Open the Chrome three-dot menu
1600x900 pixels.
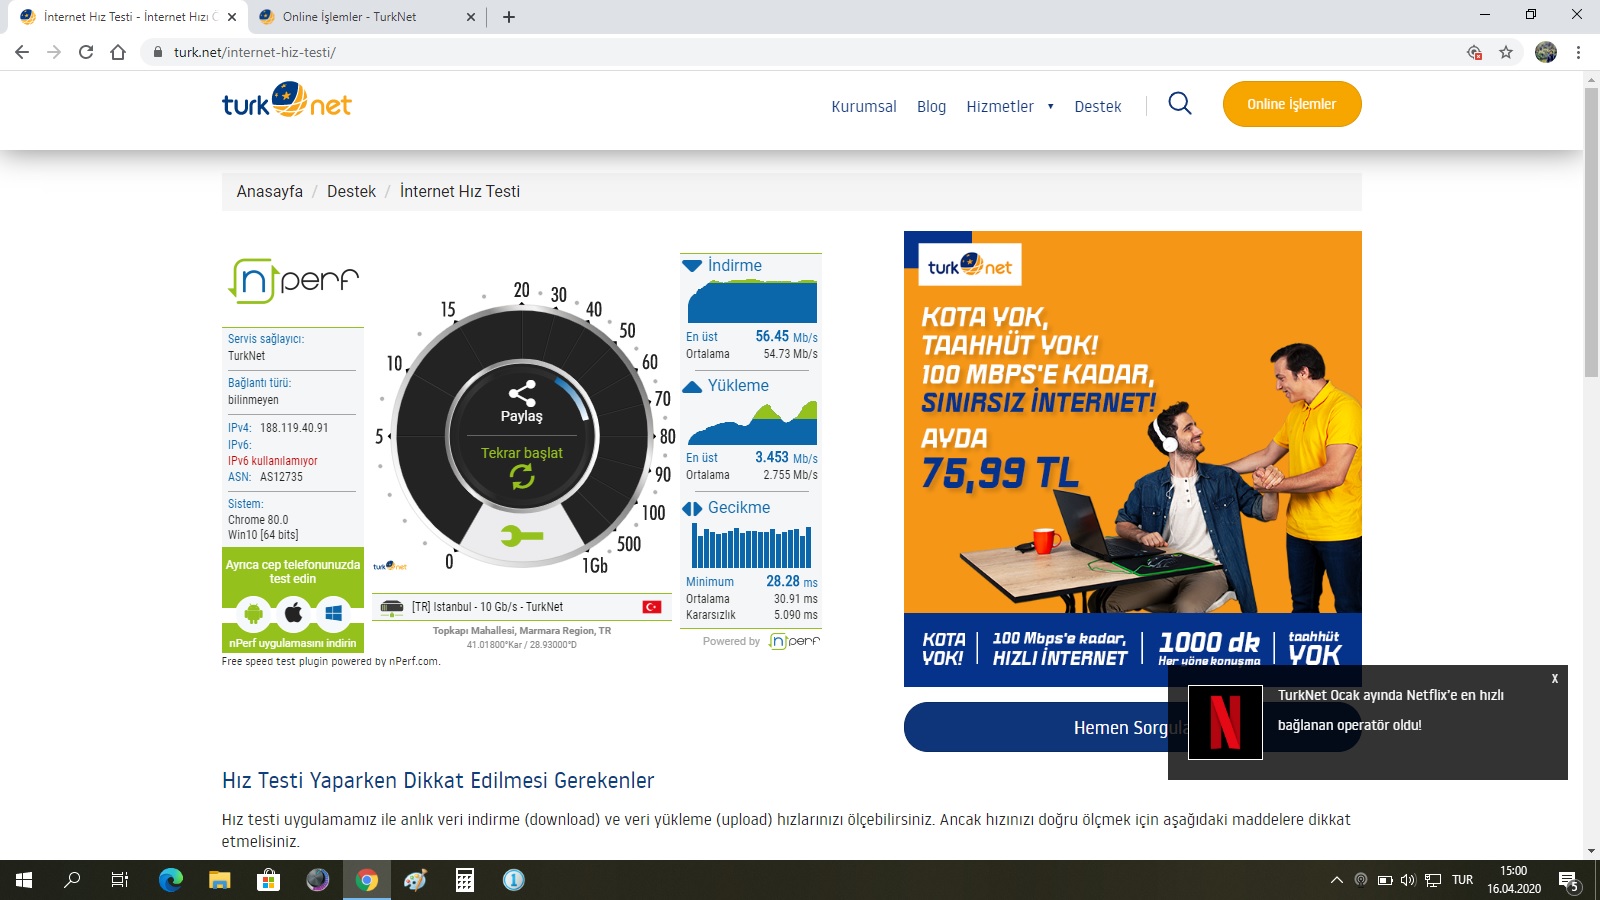(x=1579, y=52)
